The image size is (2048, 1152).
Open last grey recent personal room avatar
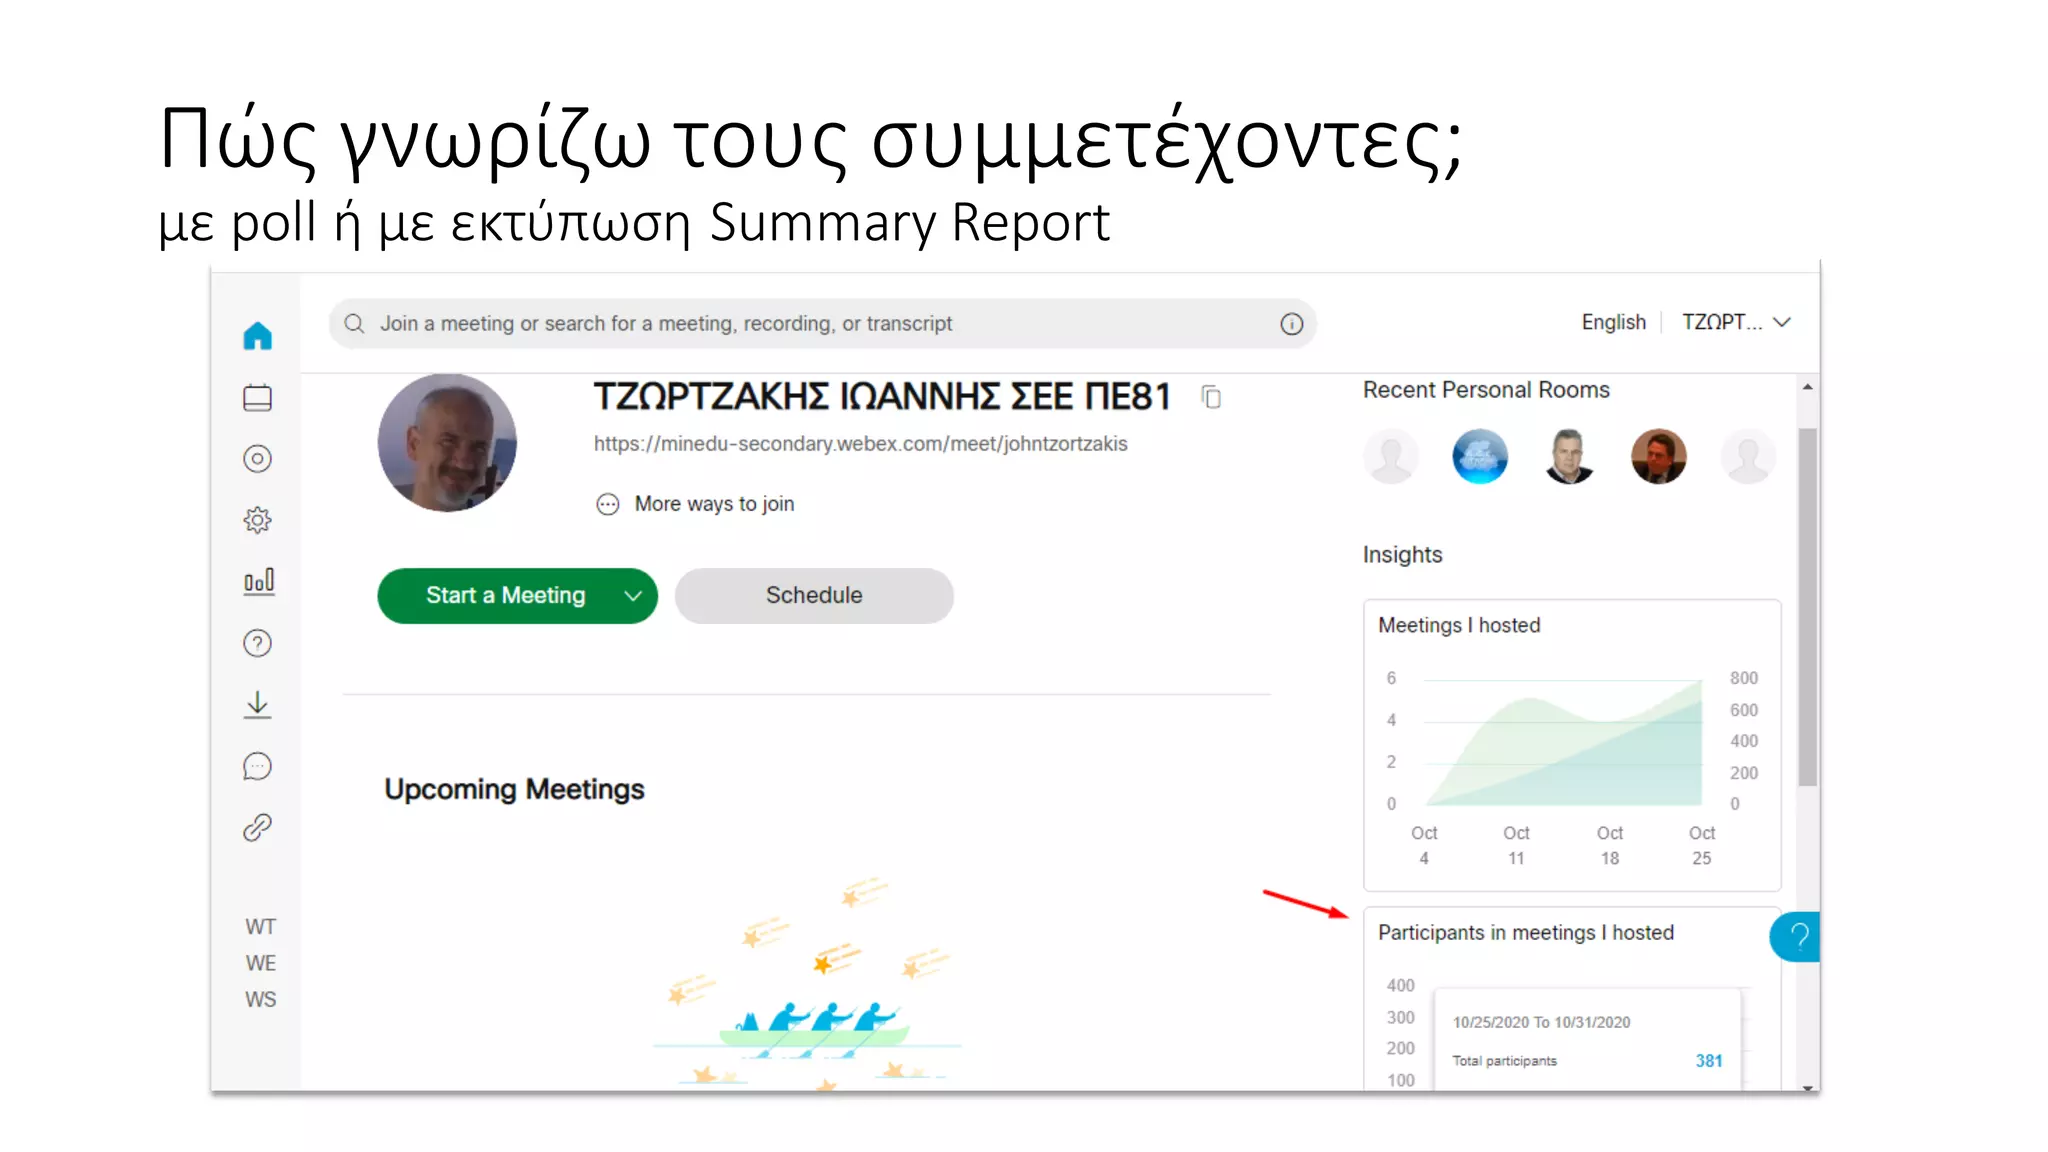[x=1748, y=457]
